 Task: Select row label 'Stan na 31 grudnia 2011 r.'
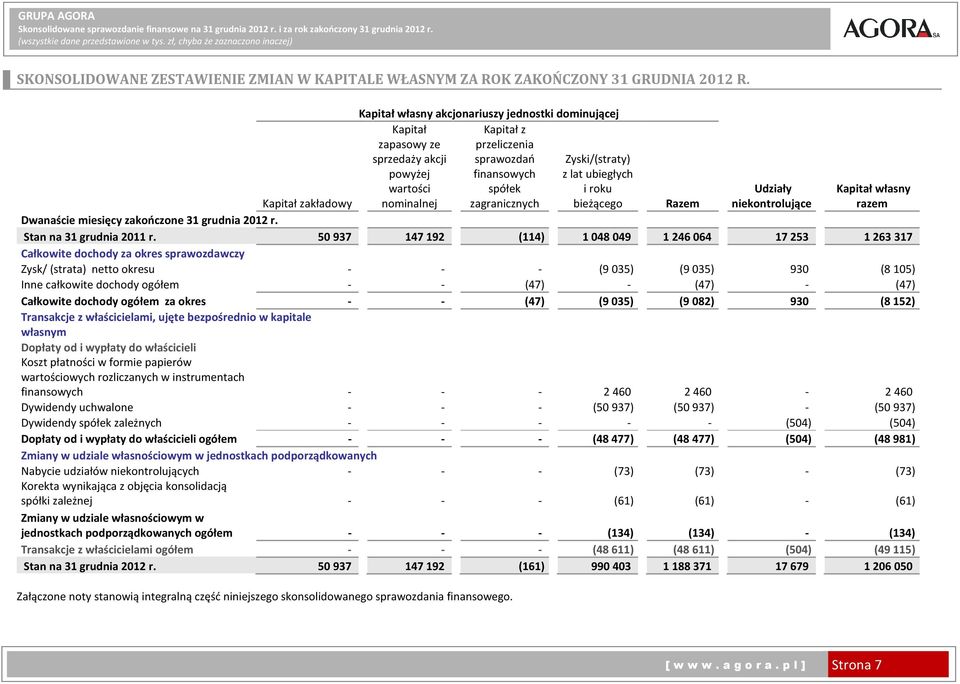coord(89,237)
